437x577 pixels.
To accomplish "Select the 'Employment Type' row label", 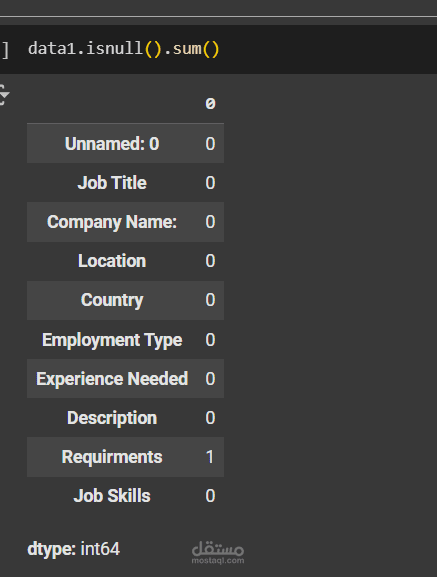I will 112,340.
